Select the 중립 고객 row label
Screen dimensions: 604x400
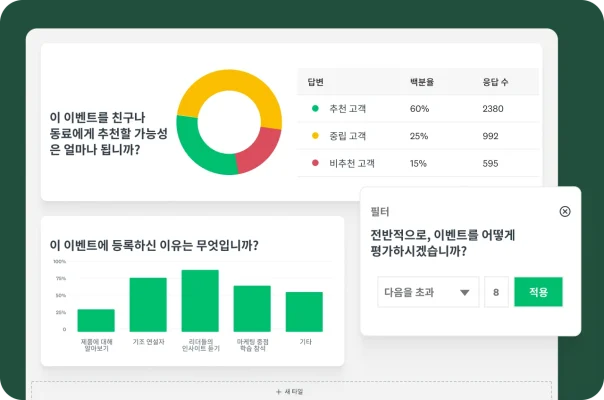point(347,136)
